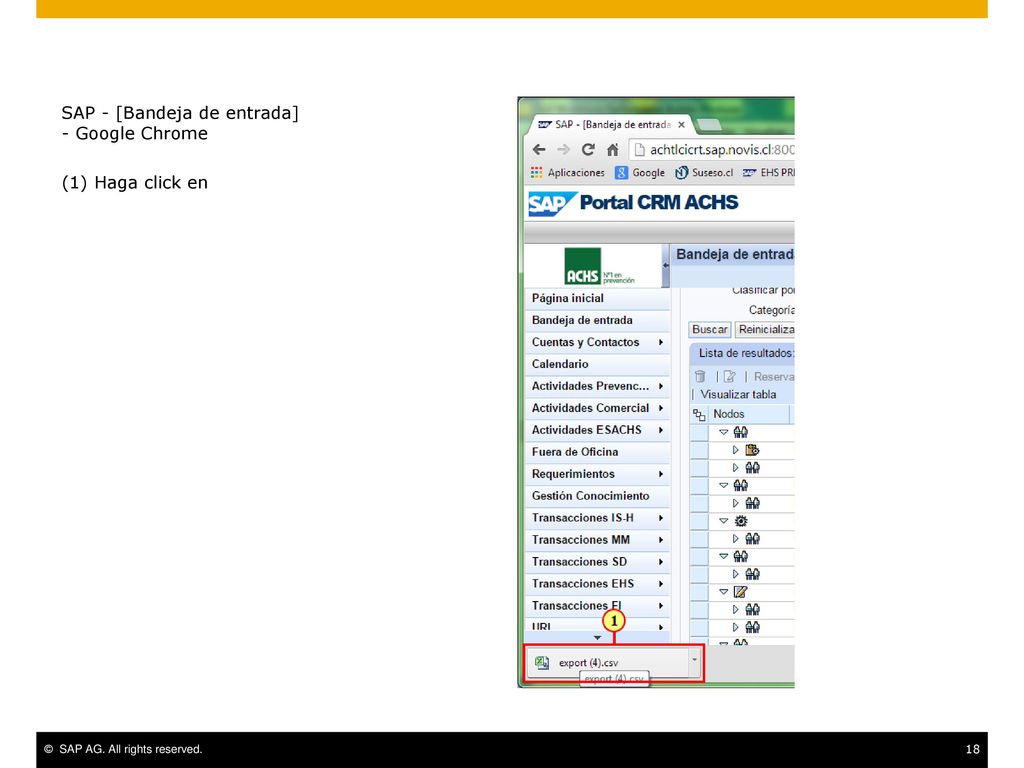Collapse the navigation pane with the arrow handle
This screenshot has height=768, width=1024.
coord(665,265)
